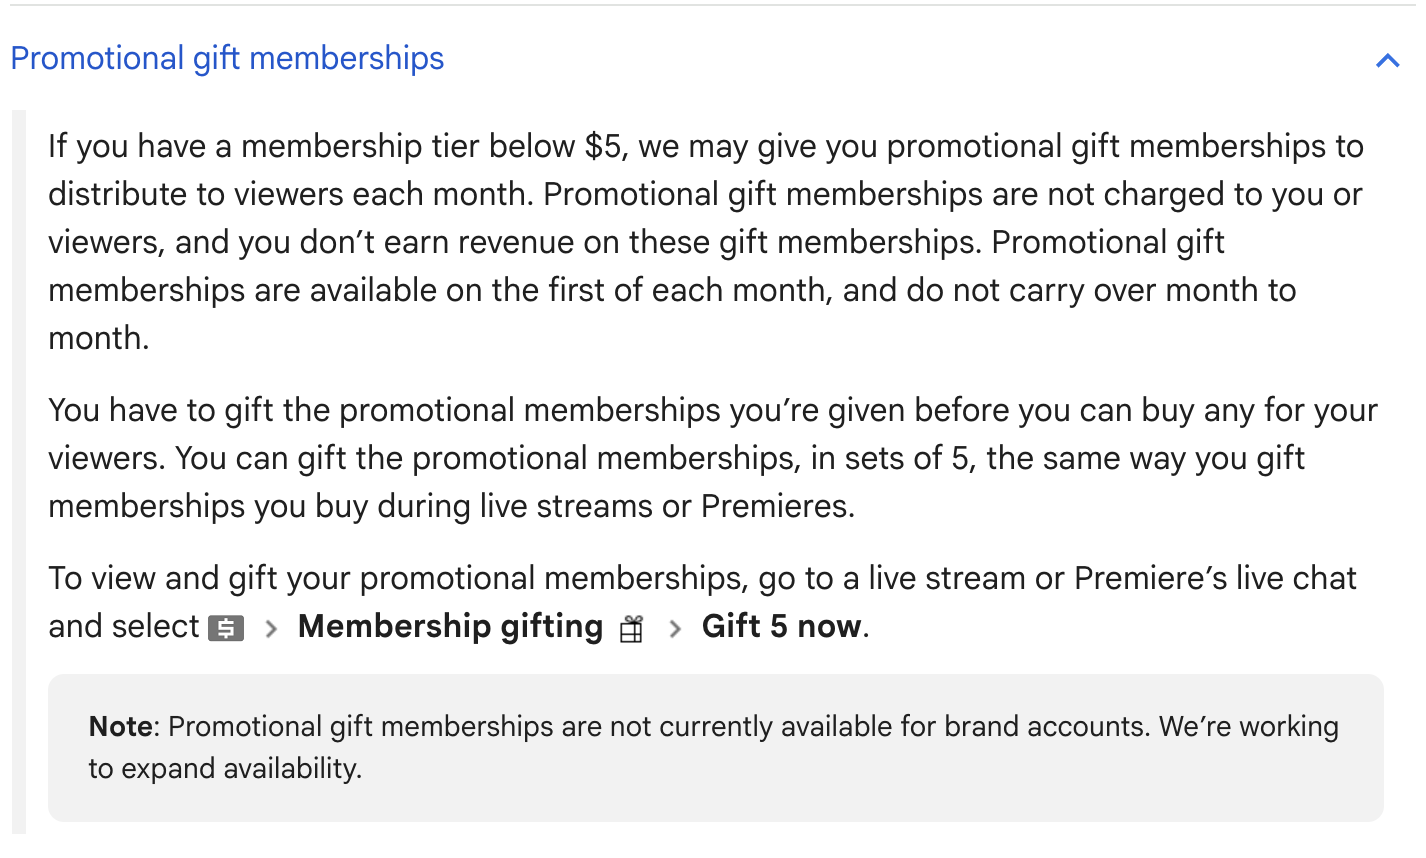
Task: Click the word "Premieres." ending second paragraph
Action: pyautogui.click(x=777, y=506)
